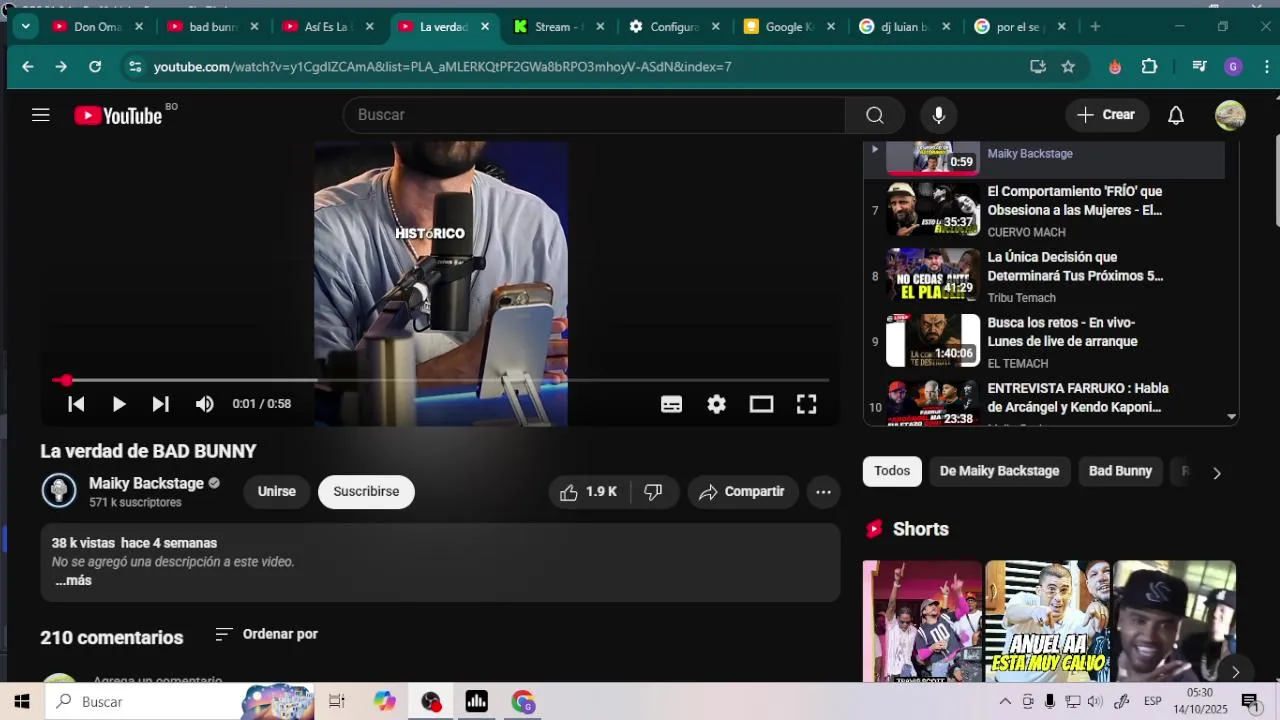Open the Task View taskbar icon
This screenshot has height=720, width=1280.
pyautogui.click(x=337, y=702)
